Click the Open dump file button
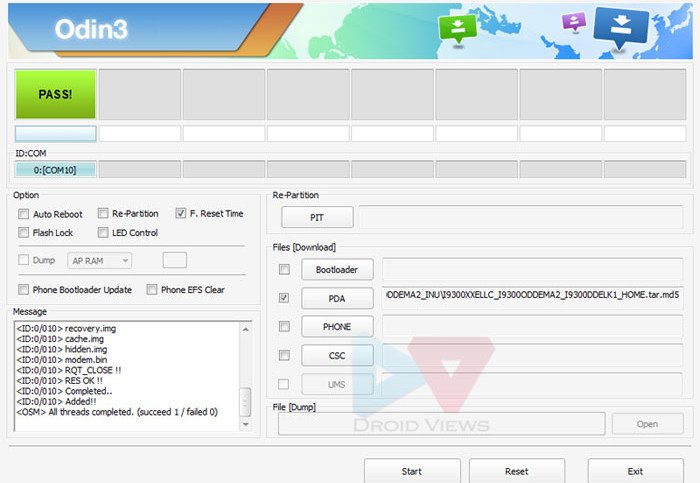Viewport: 700px width, 483px height. click(x=647, y=424)
